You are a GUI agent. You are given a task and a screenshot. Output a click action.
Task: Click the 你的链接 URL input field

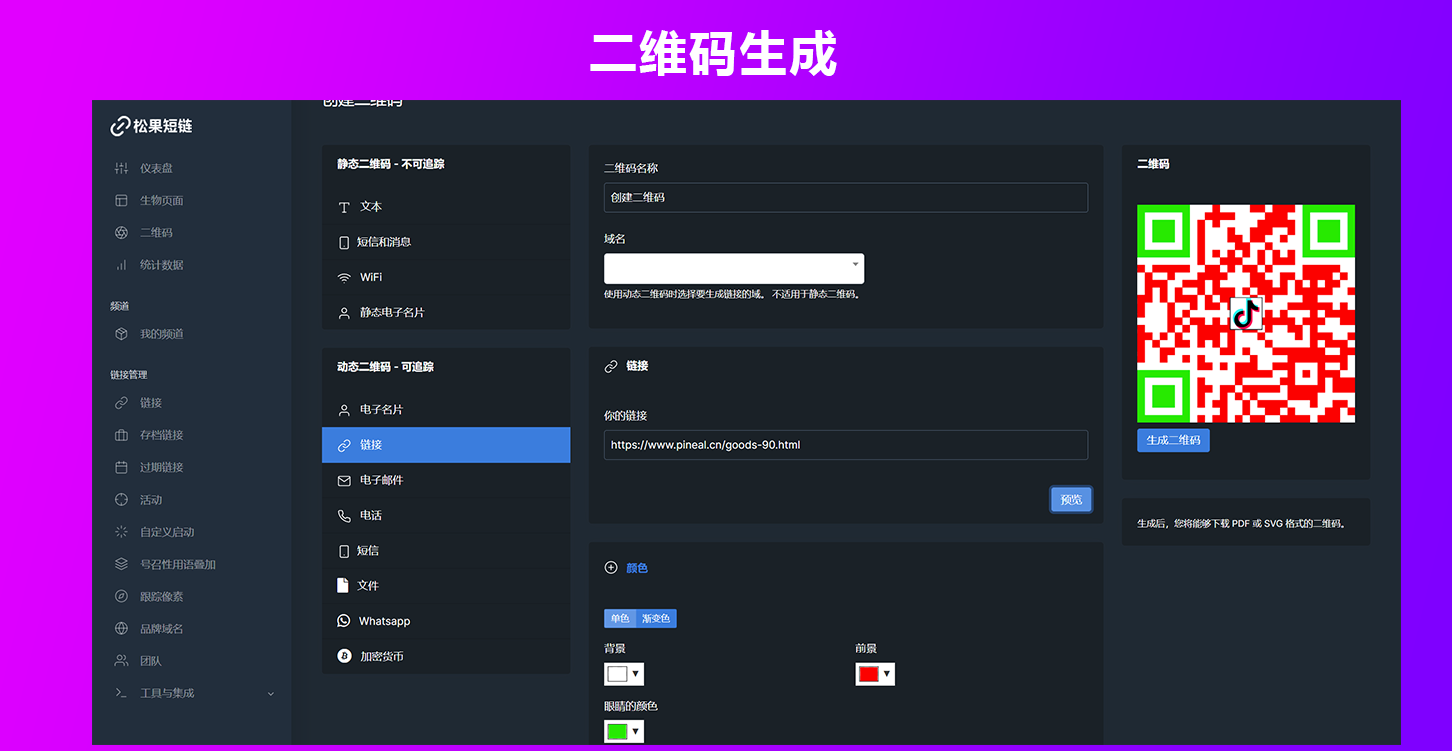click(x=845, y=445)
